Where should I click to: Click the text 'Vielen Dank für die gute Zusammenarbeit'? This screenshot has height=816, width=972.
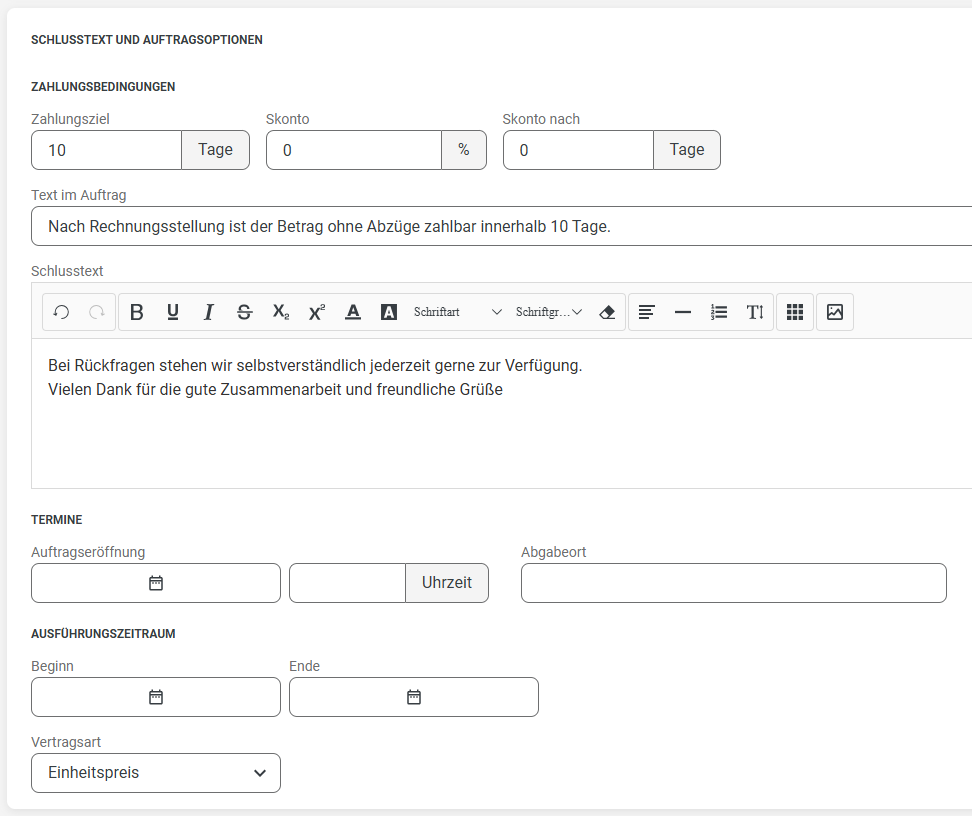(195, 389)
